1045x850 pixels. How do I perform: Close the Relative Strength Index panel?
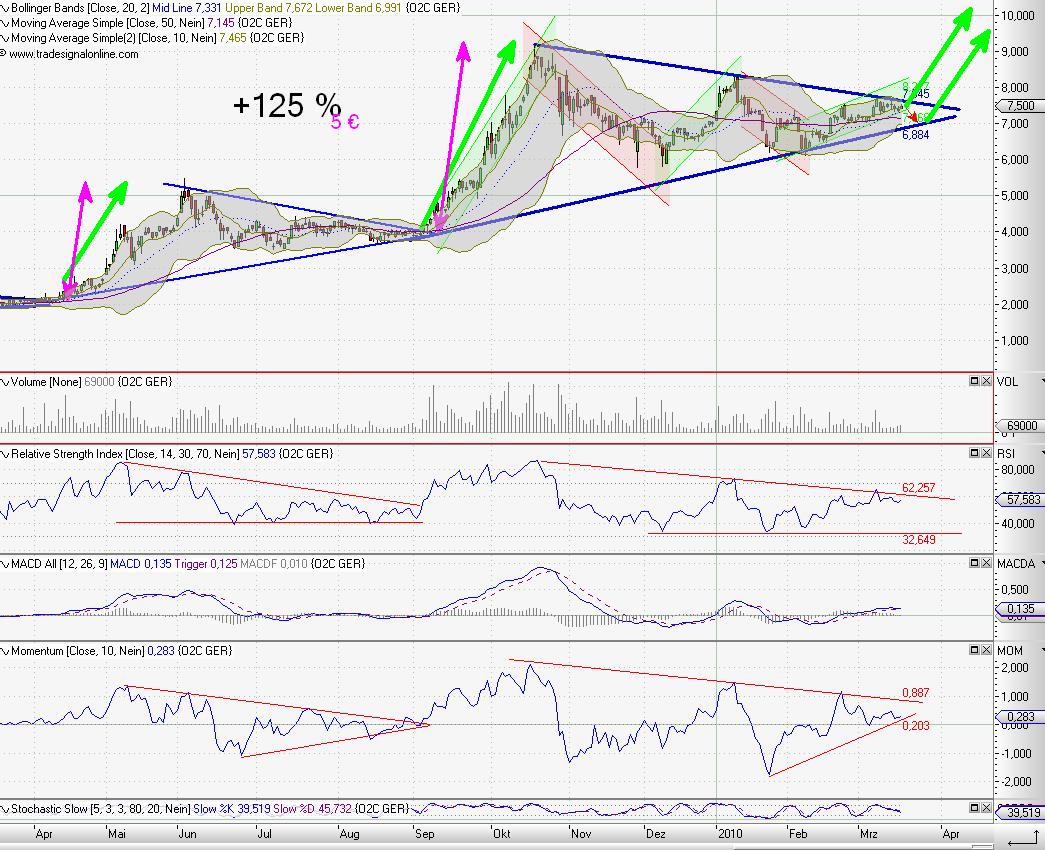click(986, 453)
